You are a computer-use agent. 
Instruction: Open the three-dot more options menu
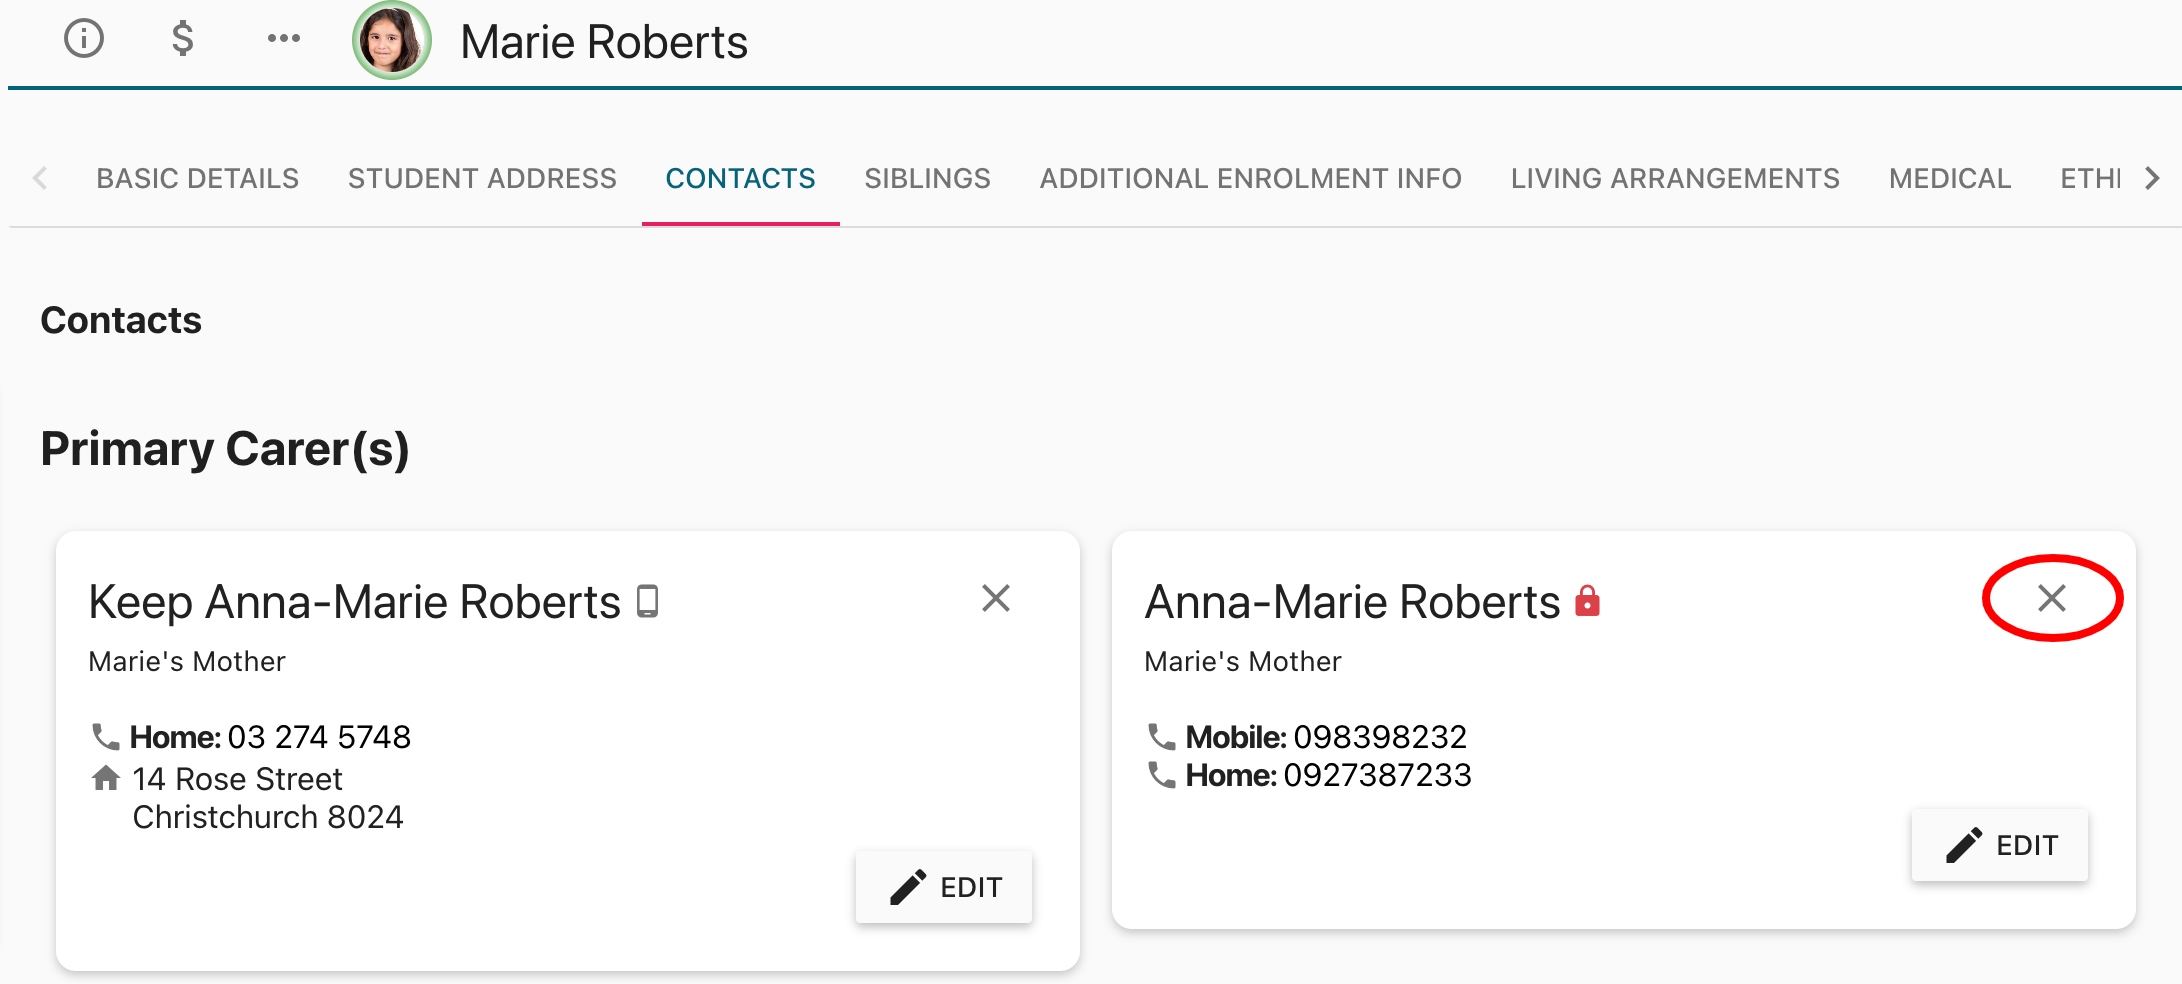(x=284, y=39)
